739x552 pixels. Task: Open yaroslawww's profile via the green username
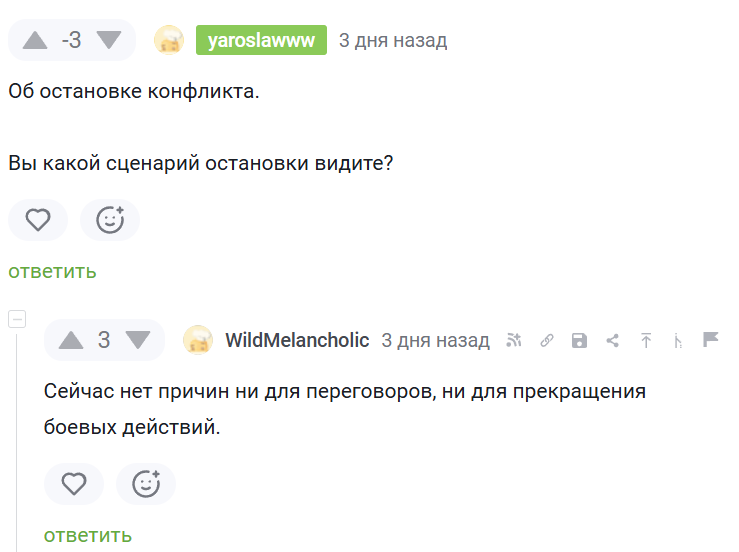262,40
